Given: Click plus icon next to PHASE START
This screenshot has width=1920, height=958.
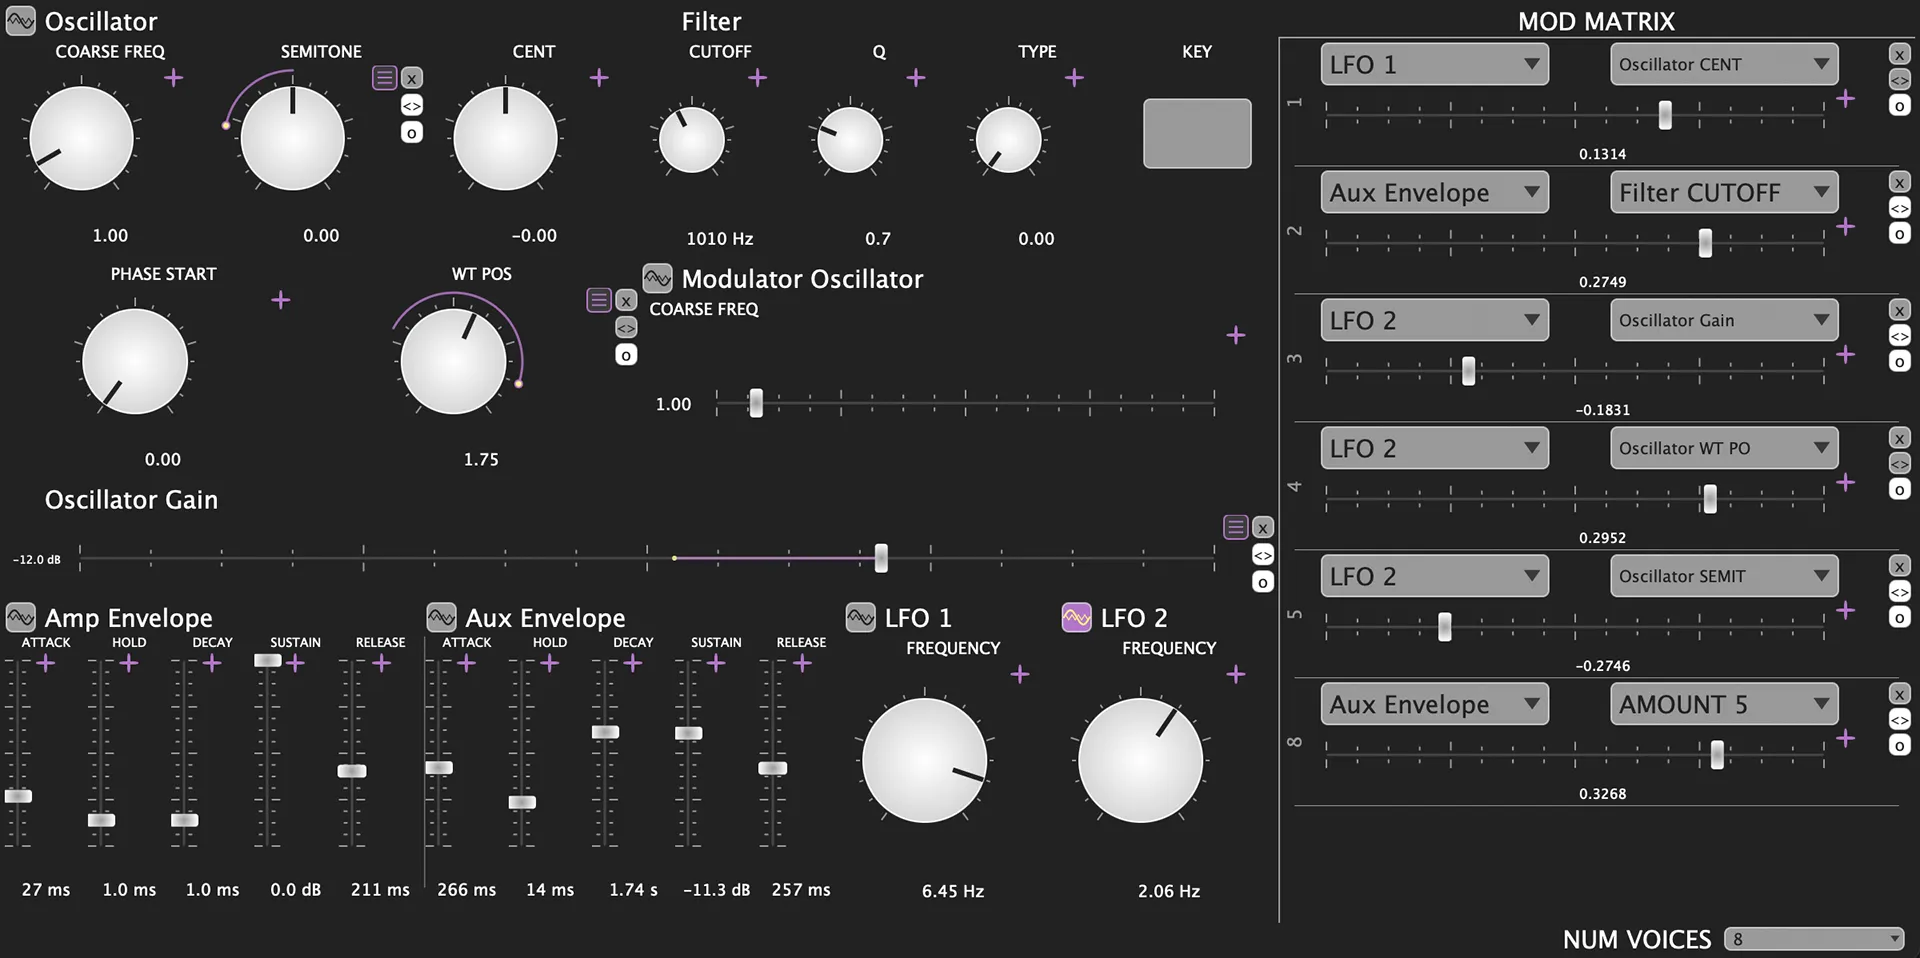Looking at the screenshot, I should tap(281, 299).
